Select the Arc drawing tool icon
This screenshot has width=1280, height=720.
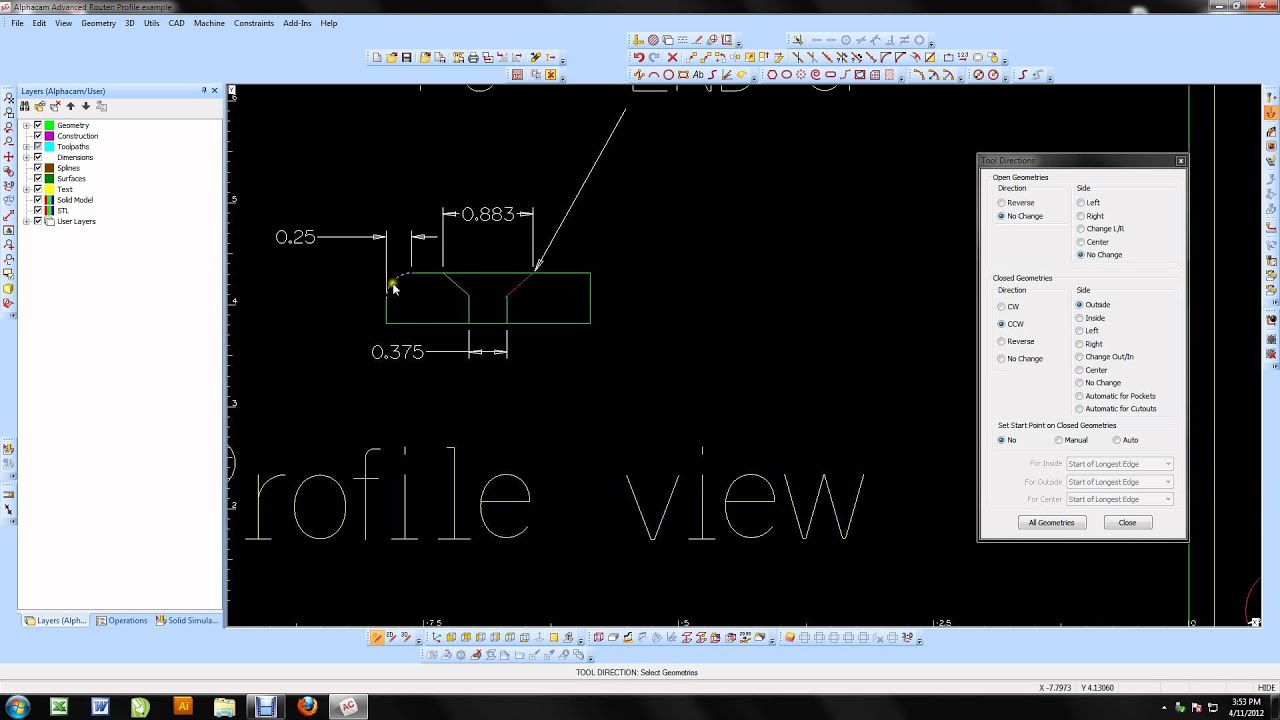click(654, 75)
